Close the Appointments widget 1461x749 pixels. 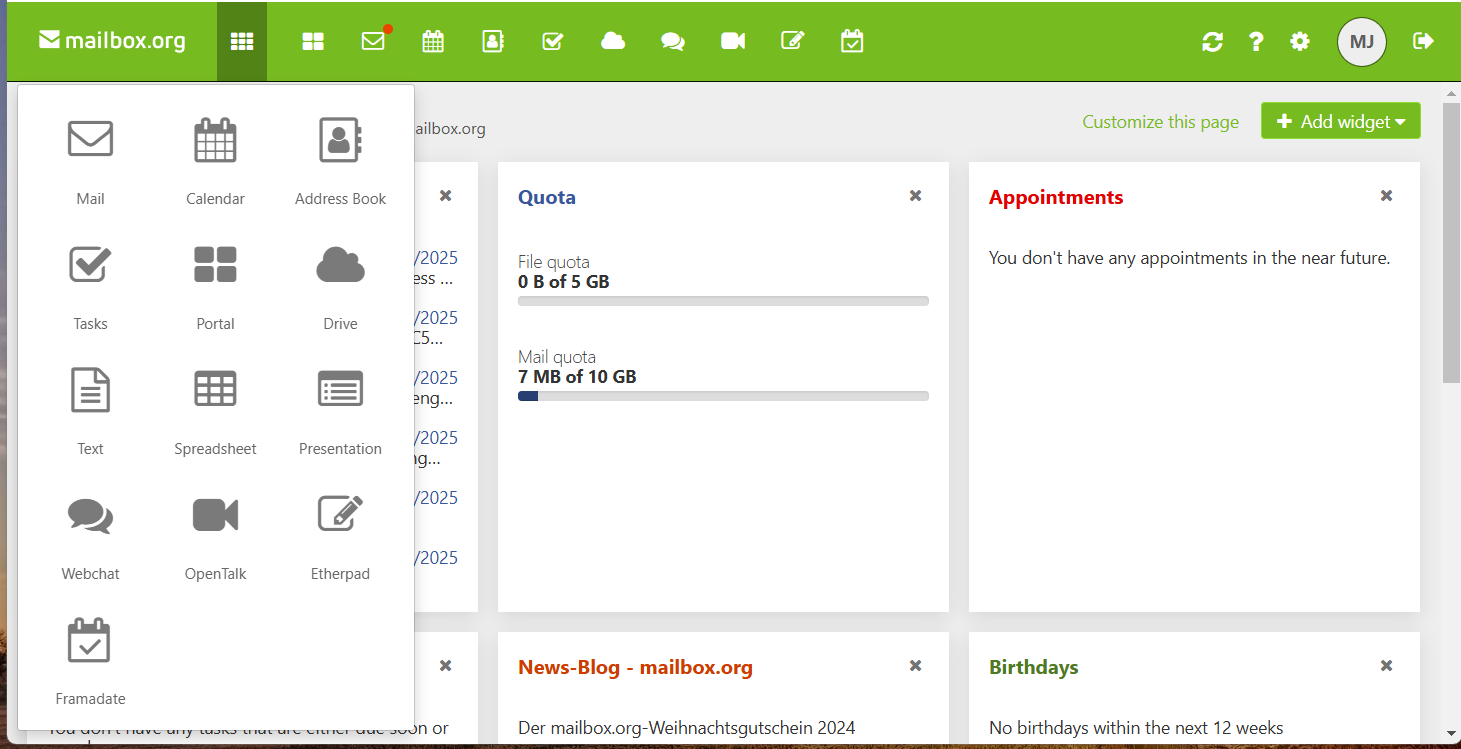1386,196
